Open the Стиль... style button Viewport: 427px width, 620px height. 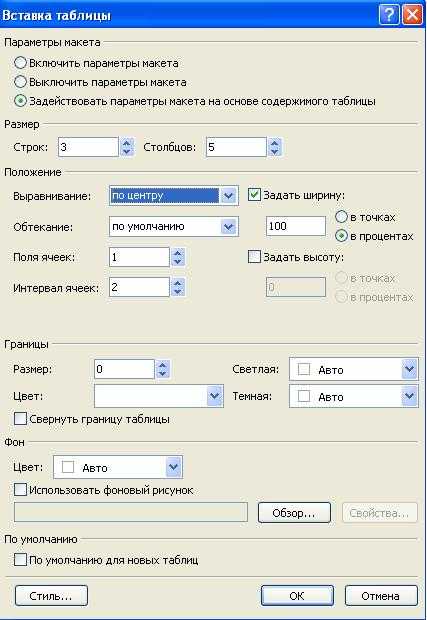51,596
